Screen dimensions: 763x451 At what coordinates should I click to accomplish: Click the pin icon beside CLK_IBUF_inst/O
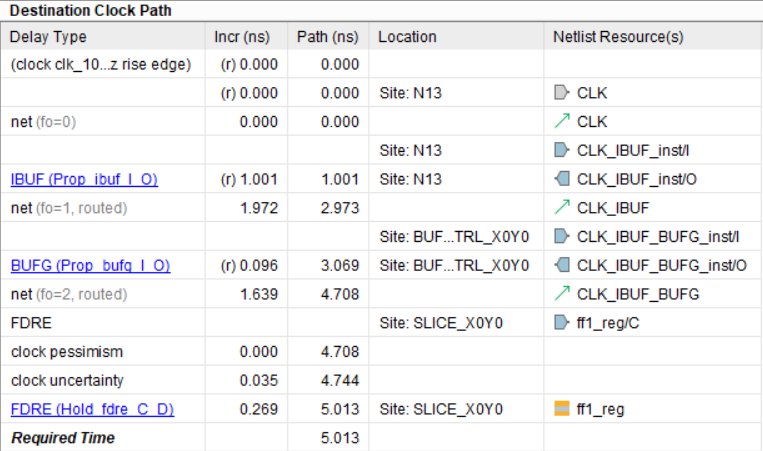[561, 180]
